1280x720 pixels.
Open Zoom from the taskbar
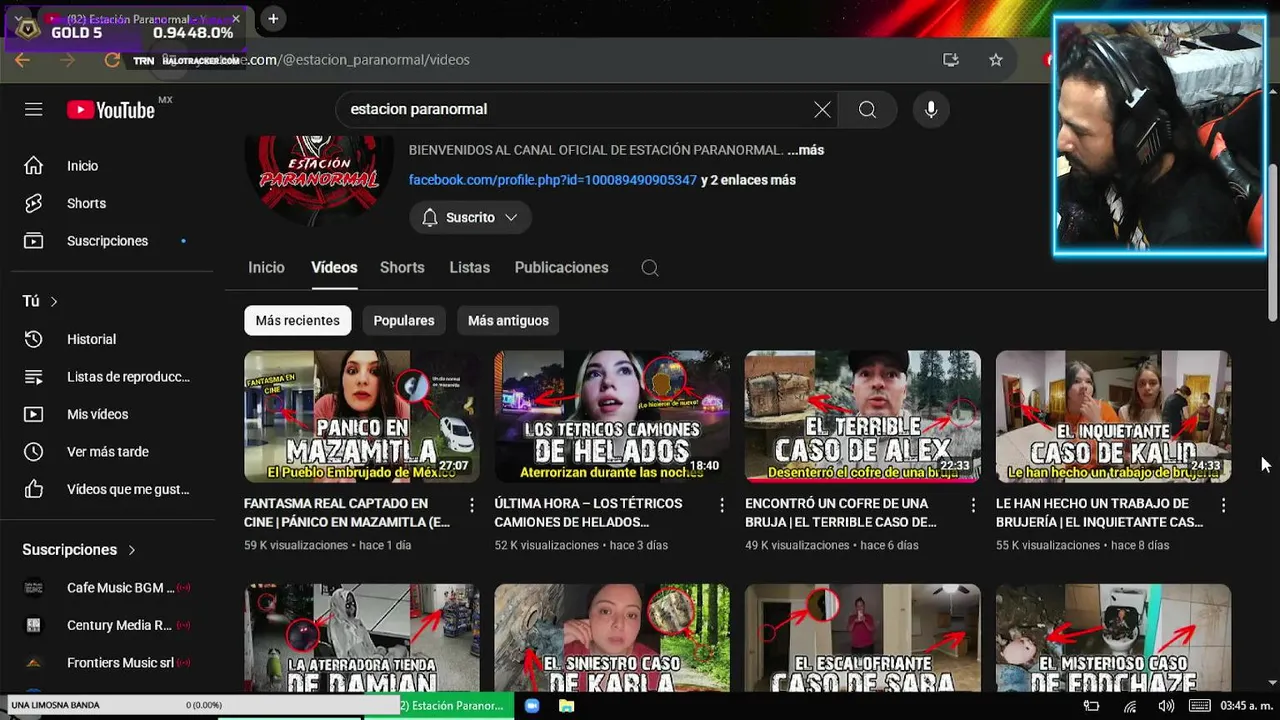click(x=532, y=706)
